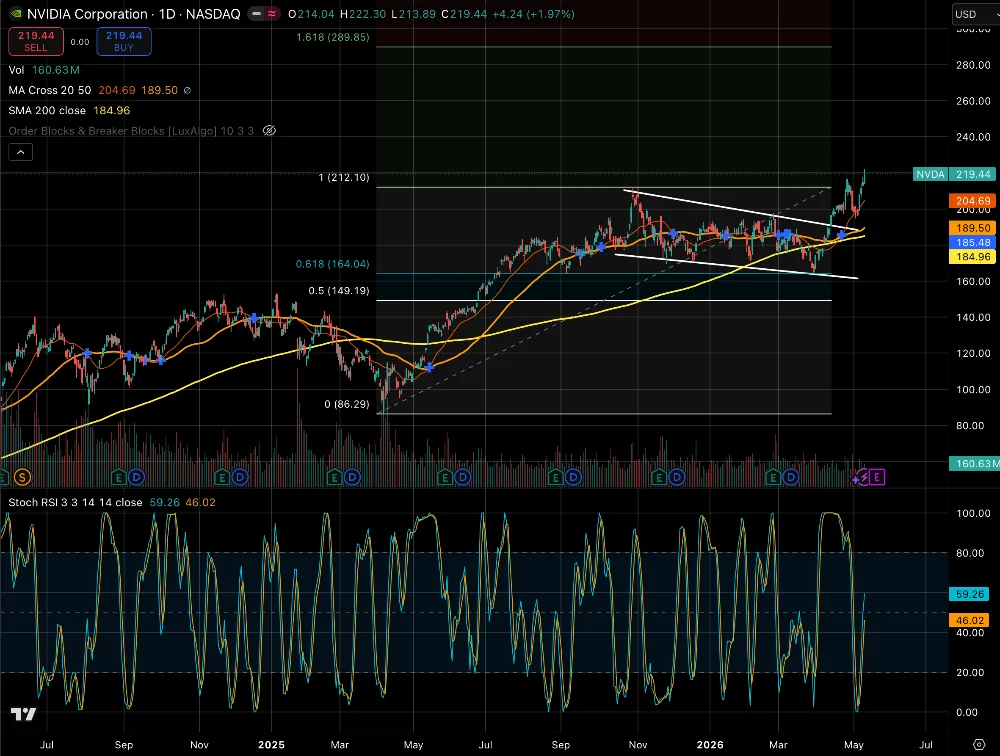Open the USD currency dropdown
Image resolution: width=1000 pixels, height=756 pixels.
click(974, 14)
